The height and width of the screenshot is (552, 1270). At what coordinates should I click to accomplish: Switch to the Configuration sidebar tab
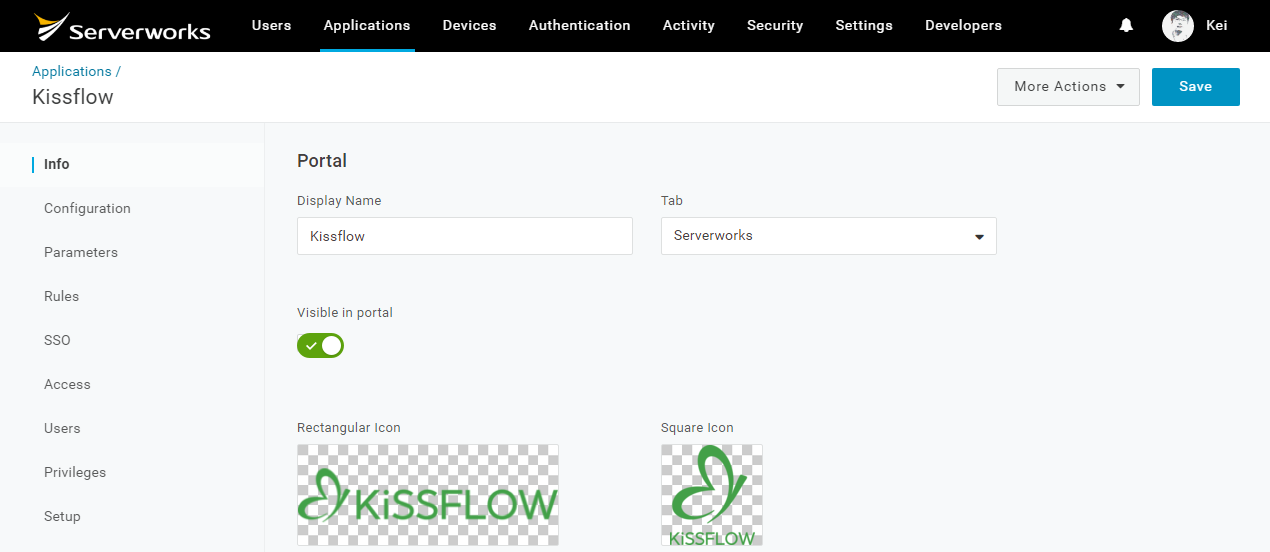[x=87, y=208]
